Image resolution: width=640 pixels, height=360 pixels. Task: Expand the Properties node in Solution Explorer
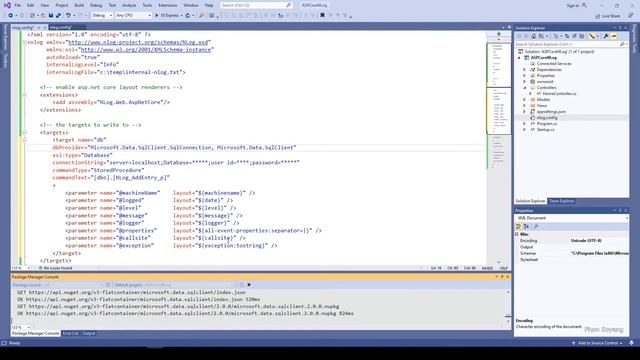pos(525,76)
